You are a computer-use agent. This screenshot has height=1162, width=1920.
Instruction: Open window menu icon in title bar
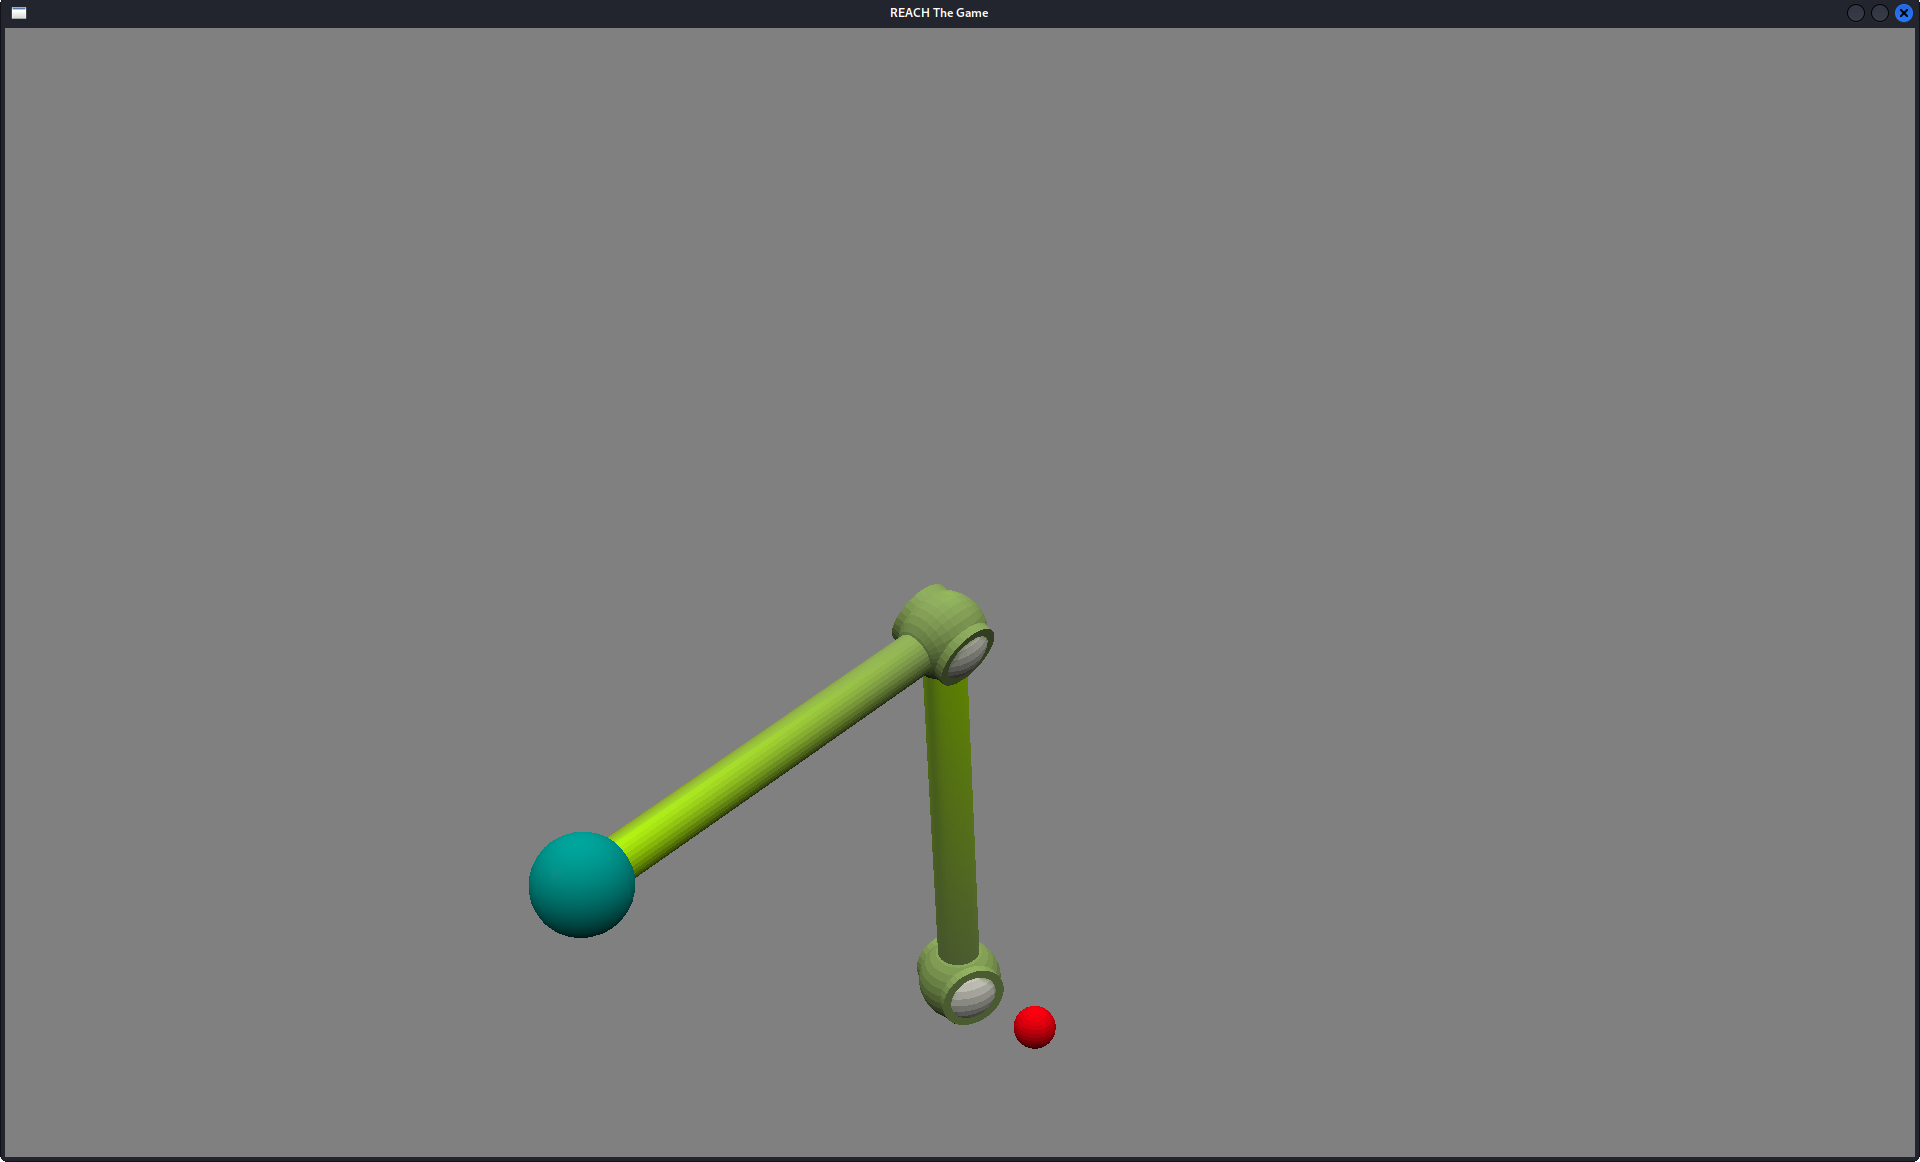pos(18,13)
